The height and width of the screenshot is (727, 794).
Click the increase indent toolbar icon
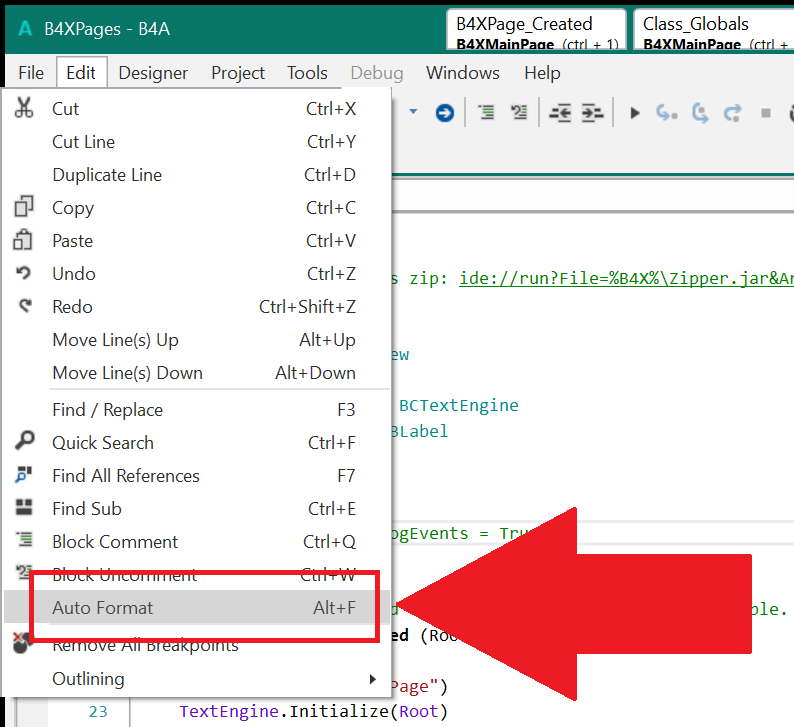tap(592, 113)
